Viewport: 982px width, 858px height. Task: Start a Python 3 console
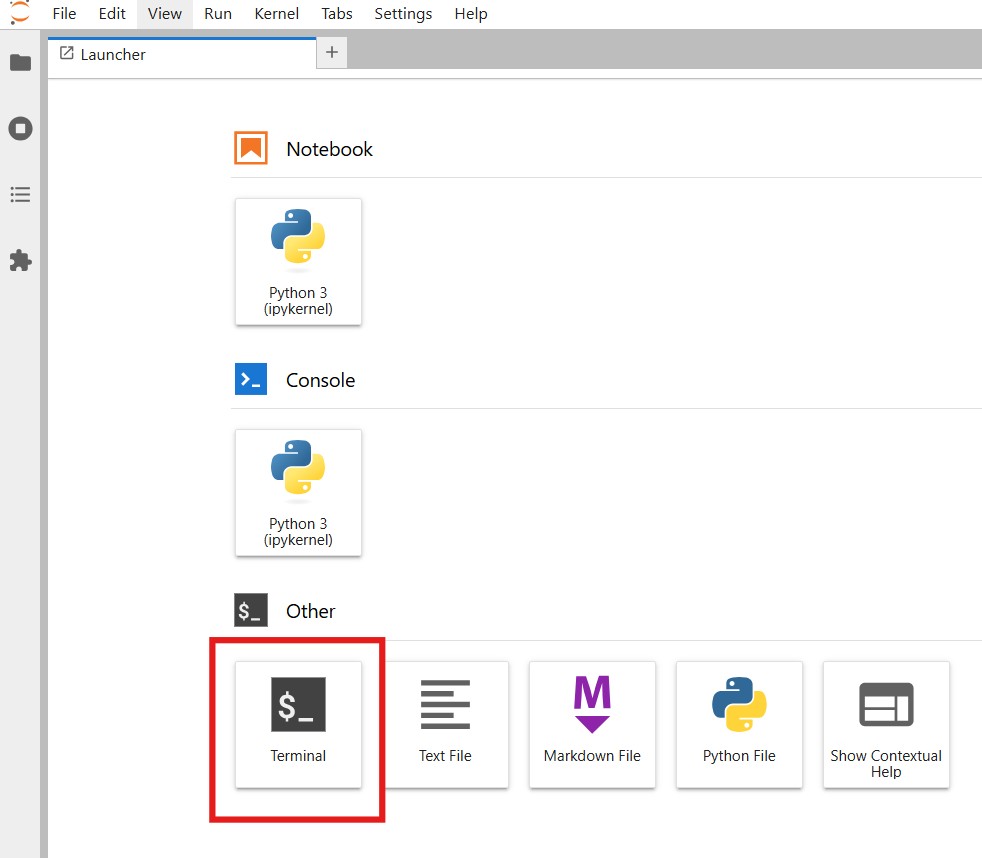pyautogui.click(x=298, y=492)
